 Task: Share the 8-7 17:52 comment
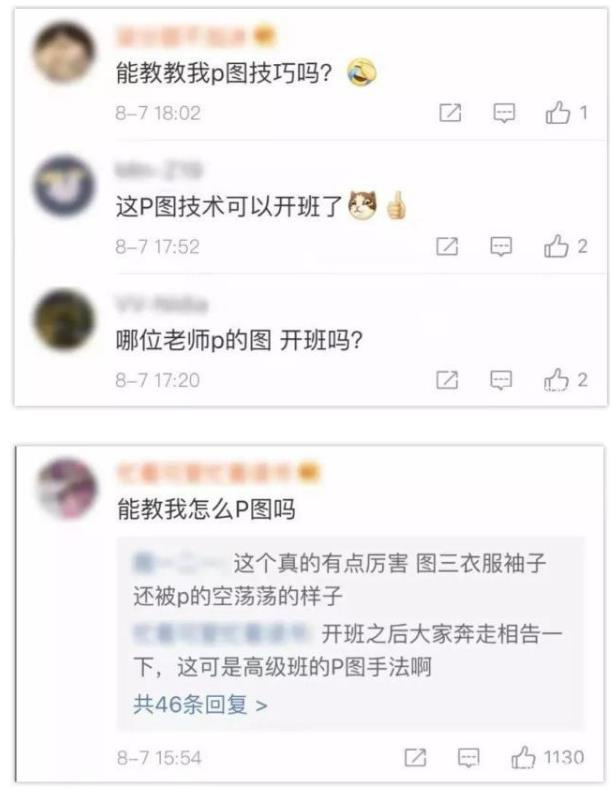point(447,246)
